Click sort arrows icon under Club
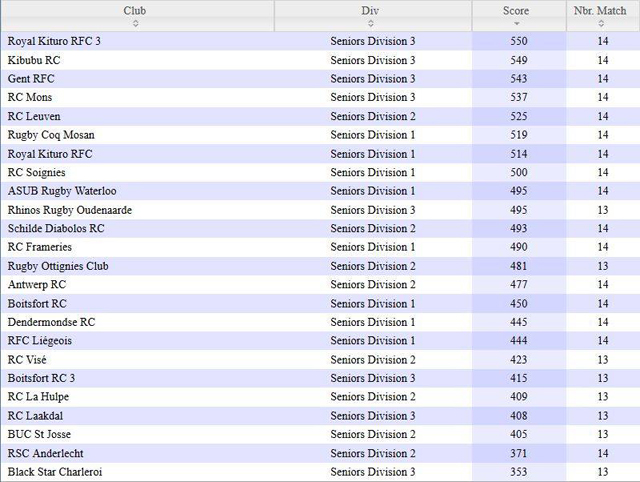 tap(136, 24)
